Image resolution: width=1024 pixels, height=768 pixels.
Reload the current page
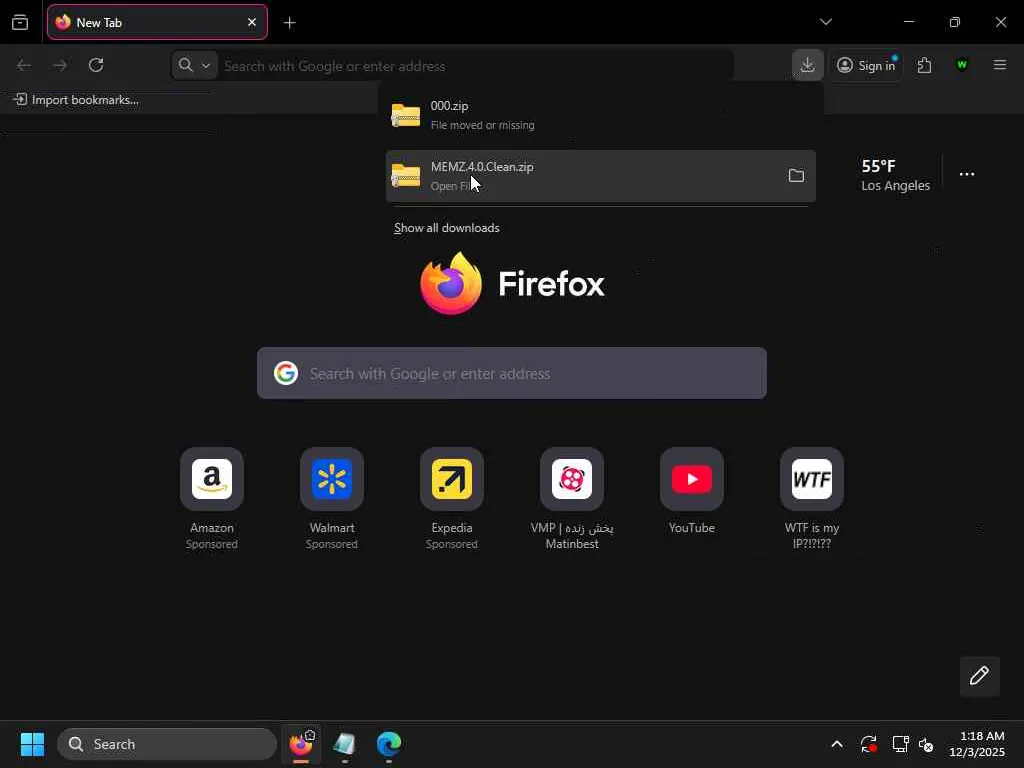tap(96, 65)
